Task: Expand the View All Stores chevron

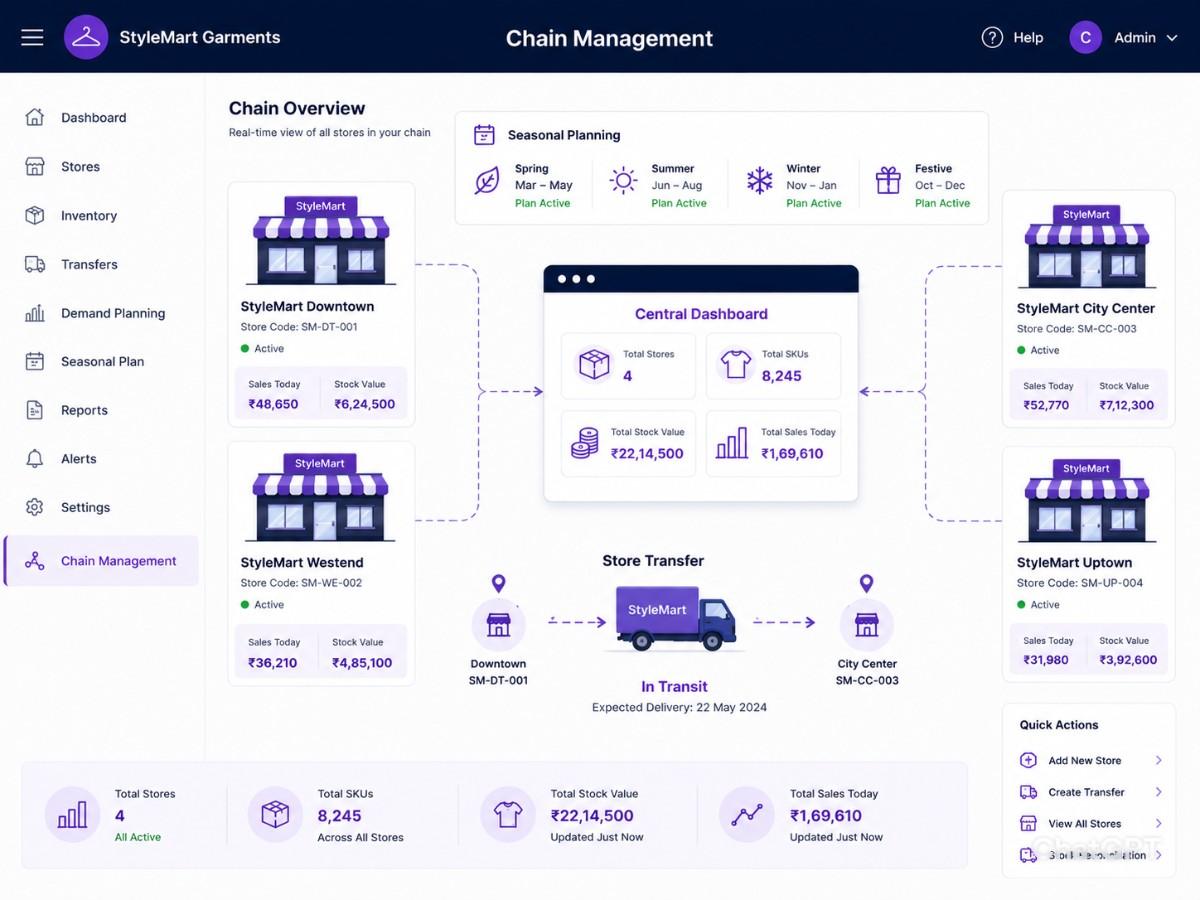Action: [1159, 824]
